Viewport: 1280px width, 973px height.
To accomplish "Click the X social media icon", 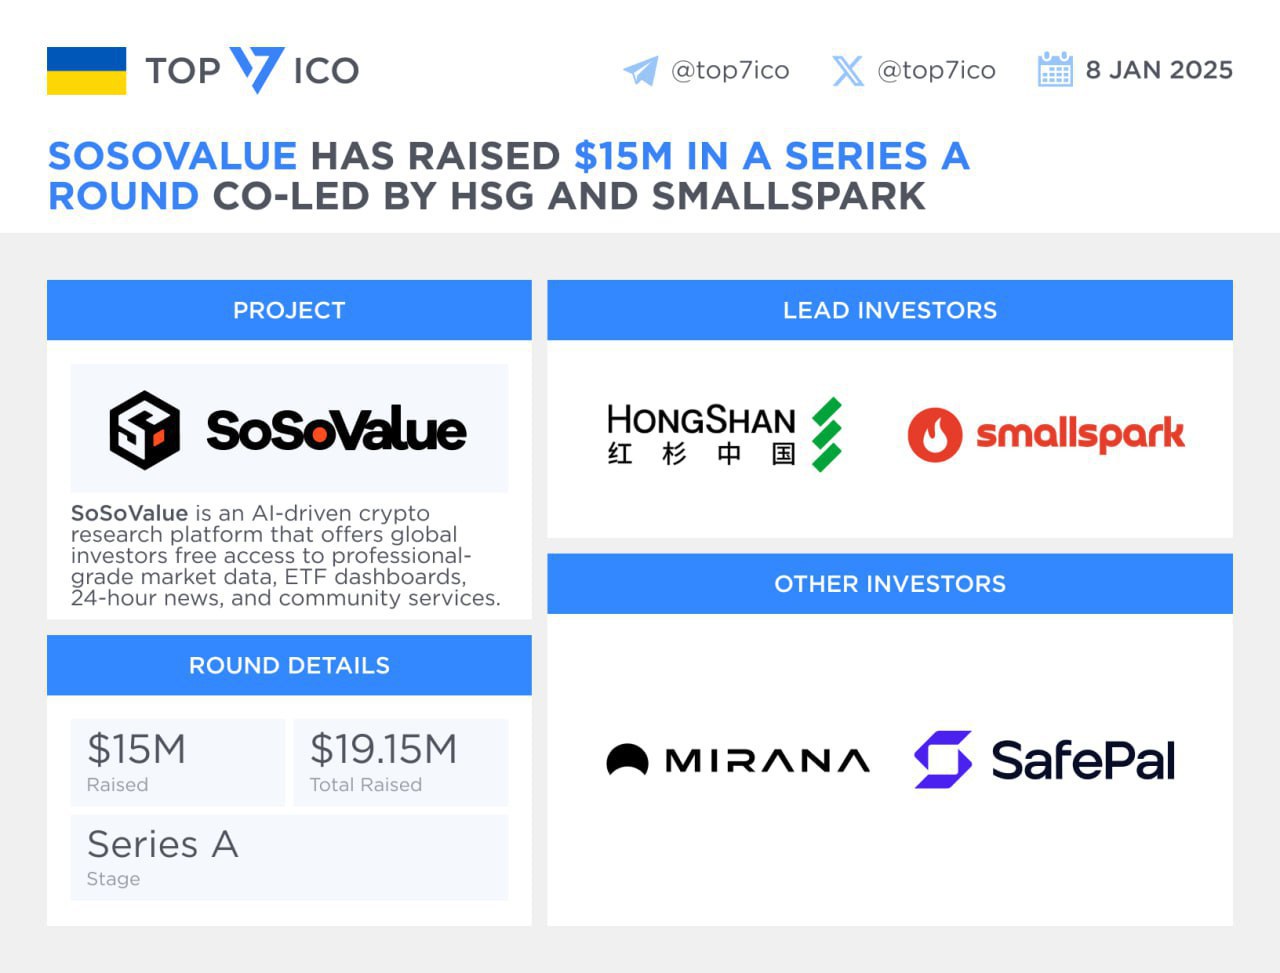I will [x=847, y=71].
